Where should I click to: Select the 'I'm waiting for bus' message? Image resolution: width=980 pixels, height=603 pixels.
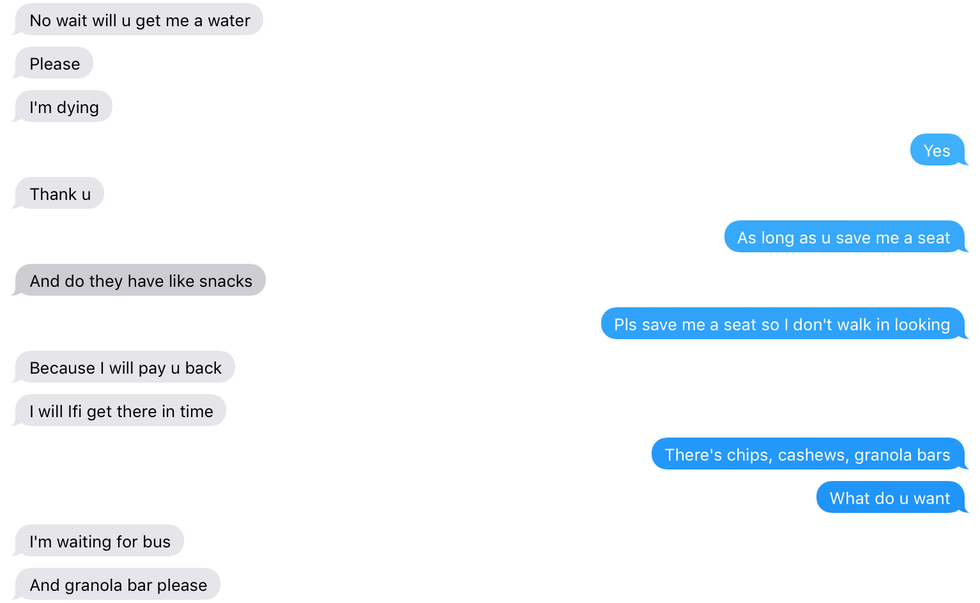(99, 541)
